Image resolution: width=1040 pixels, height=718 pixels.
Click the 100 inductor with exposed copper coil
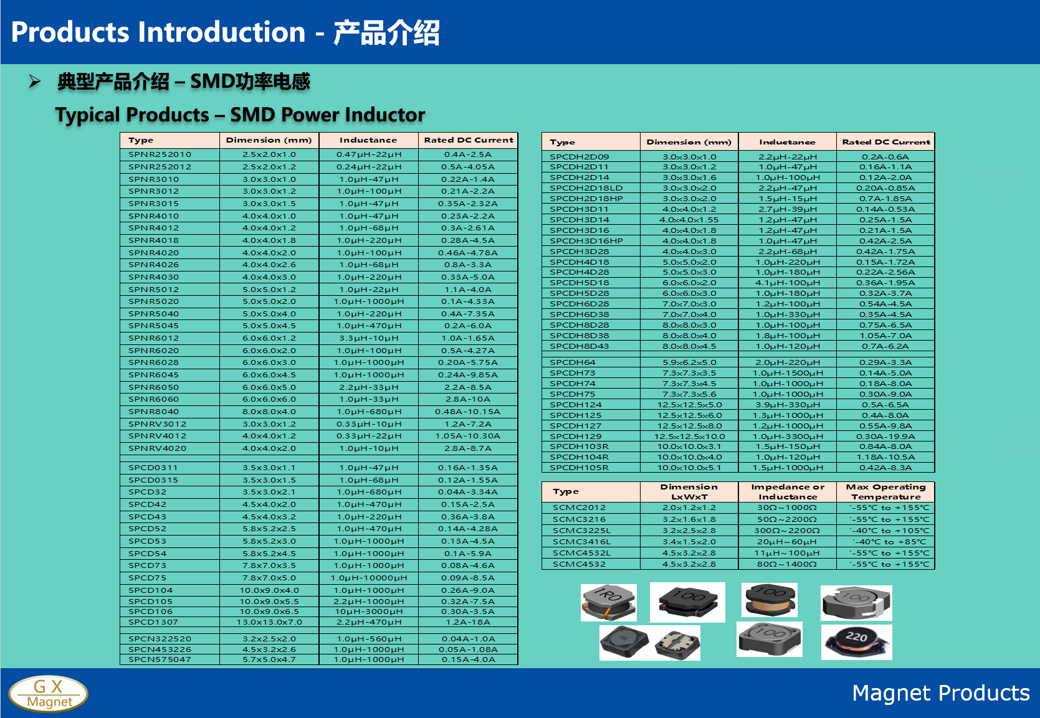(769, 600)
